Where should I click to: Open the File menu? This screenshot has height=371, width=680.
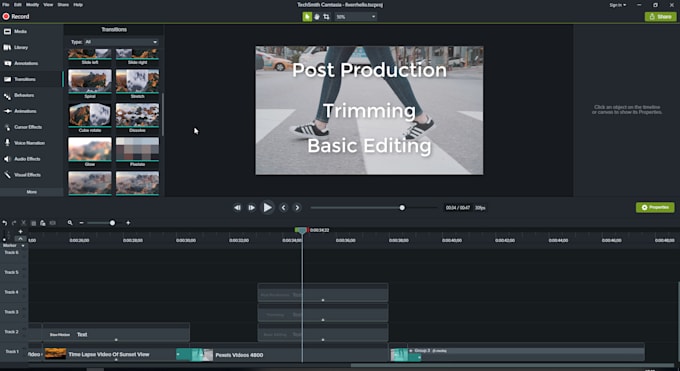6,5
